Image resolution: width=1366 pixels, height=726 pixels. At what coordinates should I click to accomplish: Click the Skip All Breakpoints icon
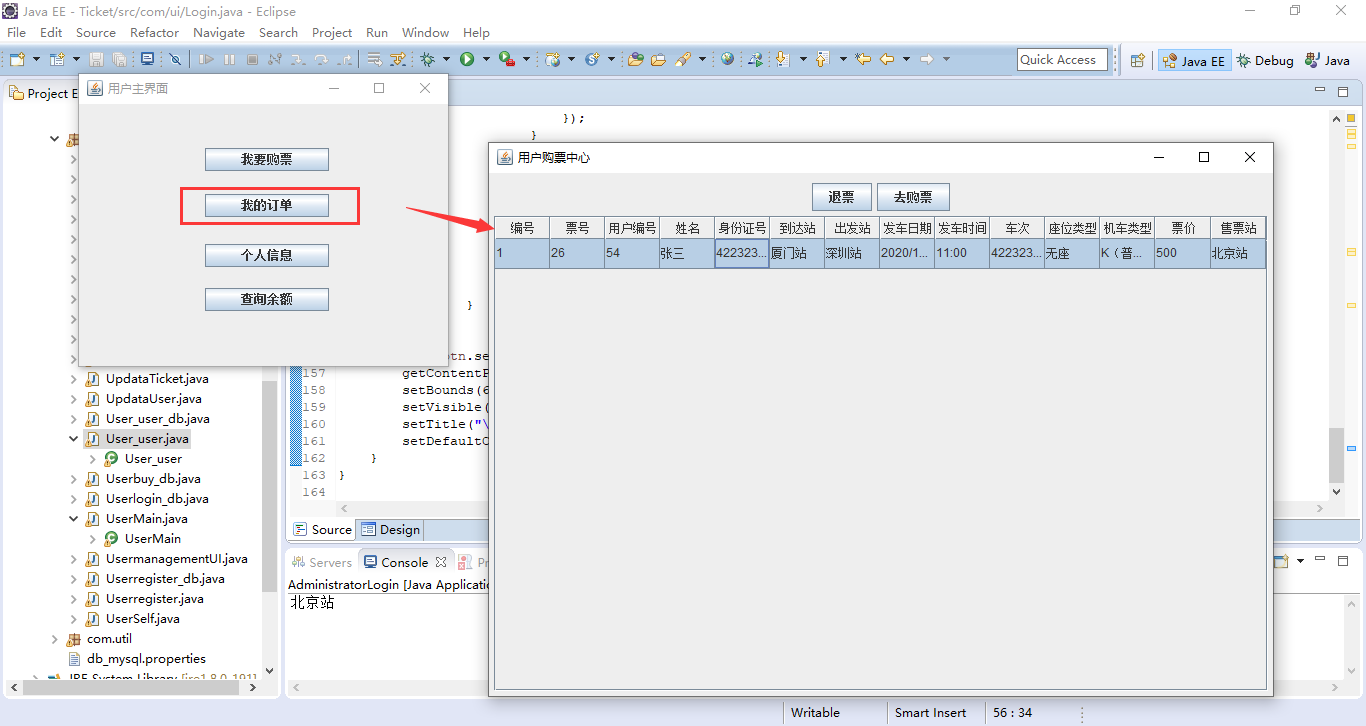pyautogui.click(x=175, y=60)
